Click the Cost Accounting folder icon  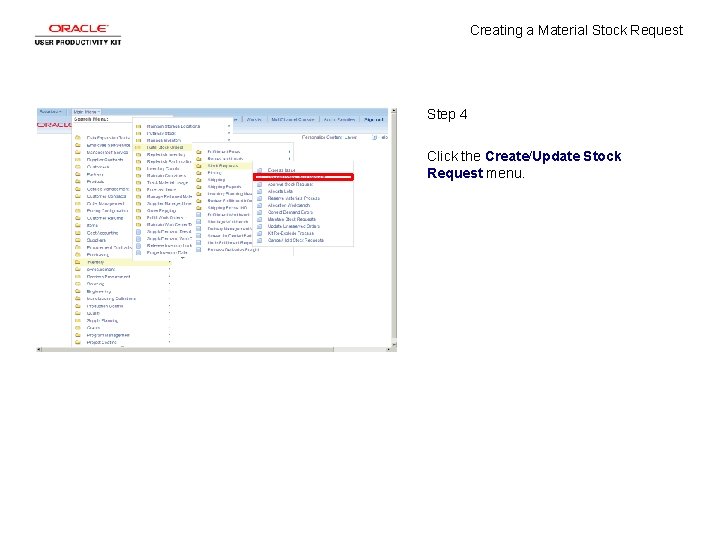click(x=78, y=233)
